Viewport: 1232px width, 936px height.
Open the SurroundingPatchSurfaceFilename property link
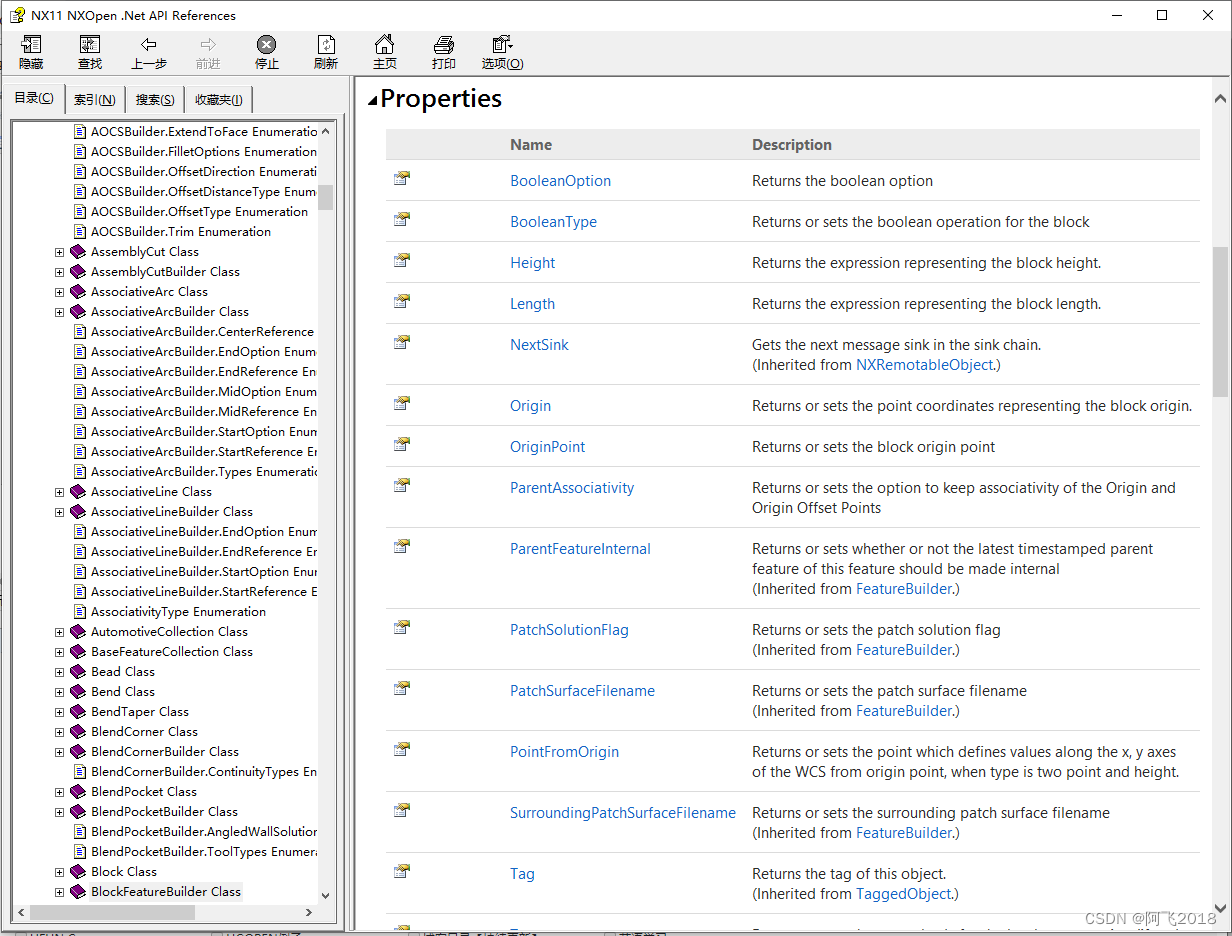623,813
